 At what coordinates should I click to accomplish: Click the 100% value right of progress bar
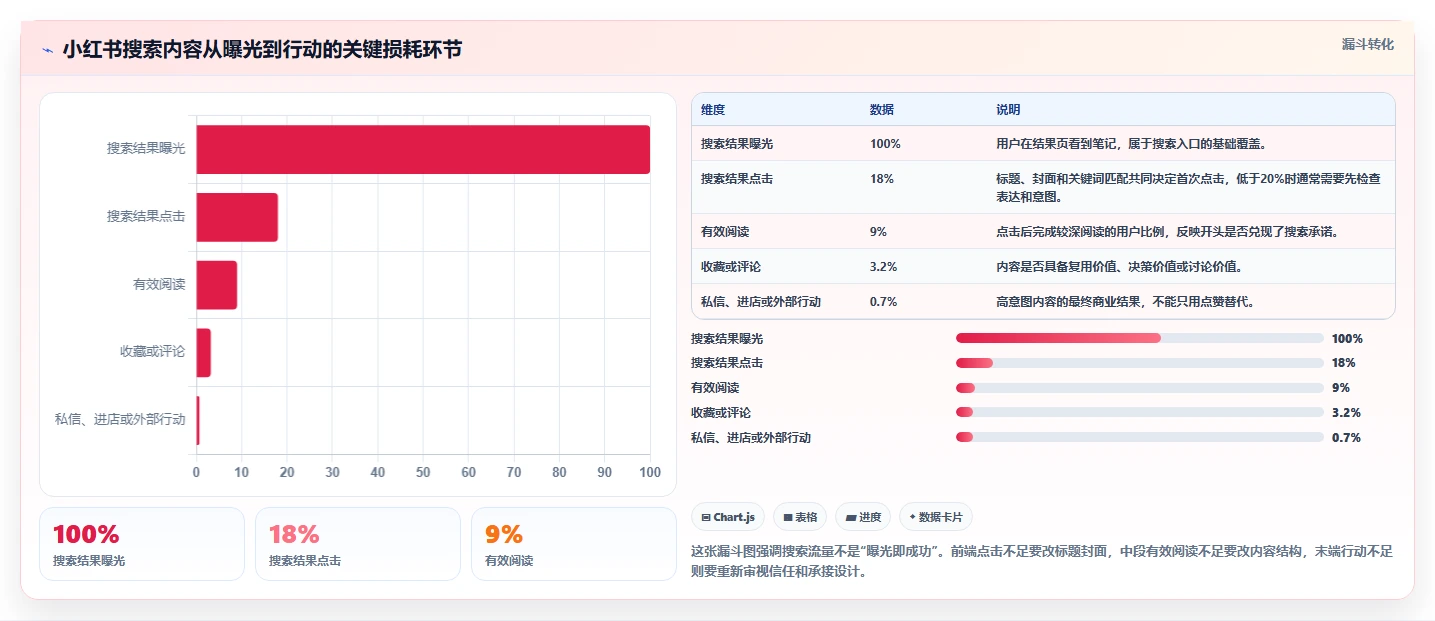click(1347, 338)
